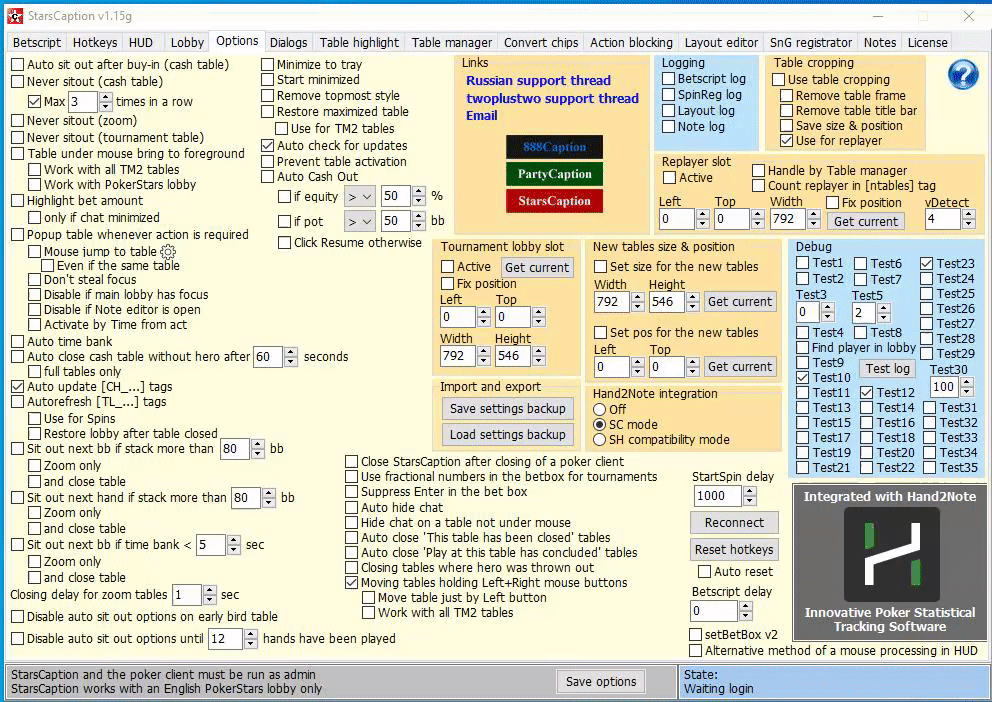Toggle the setBetBox v2 checkbox
Screen dimensions: 992x702
click(x=695, y=634)
